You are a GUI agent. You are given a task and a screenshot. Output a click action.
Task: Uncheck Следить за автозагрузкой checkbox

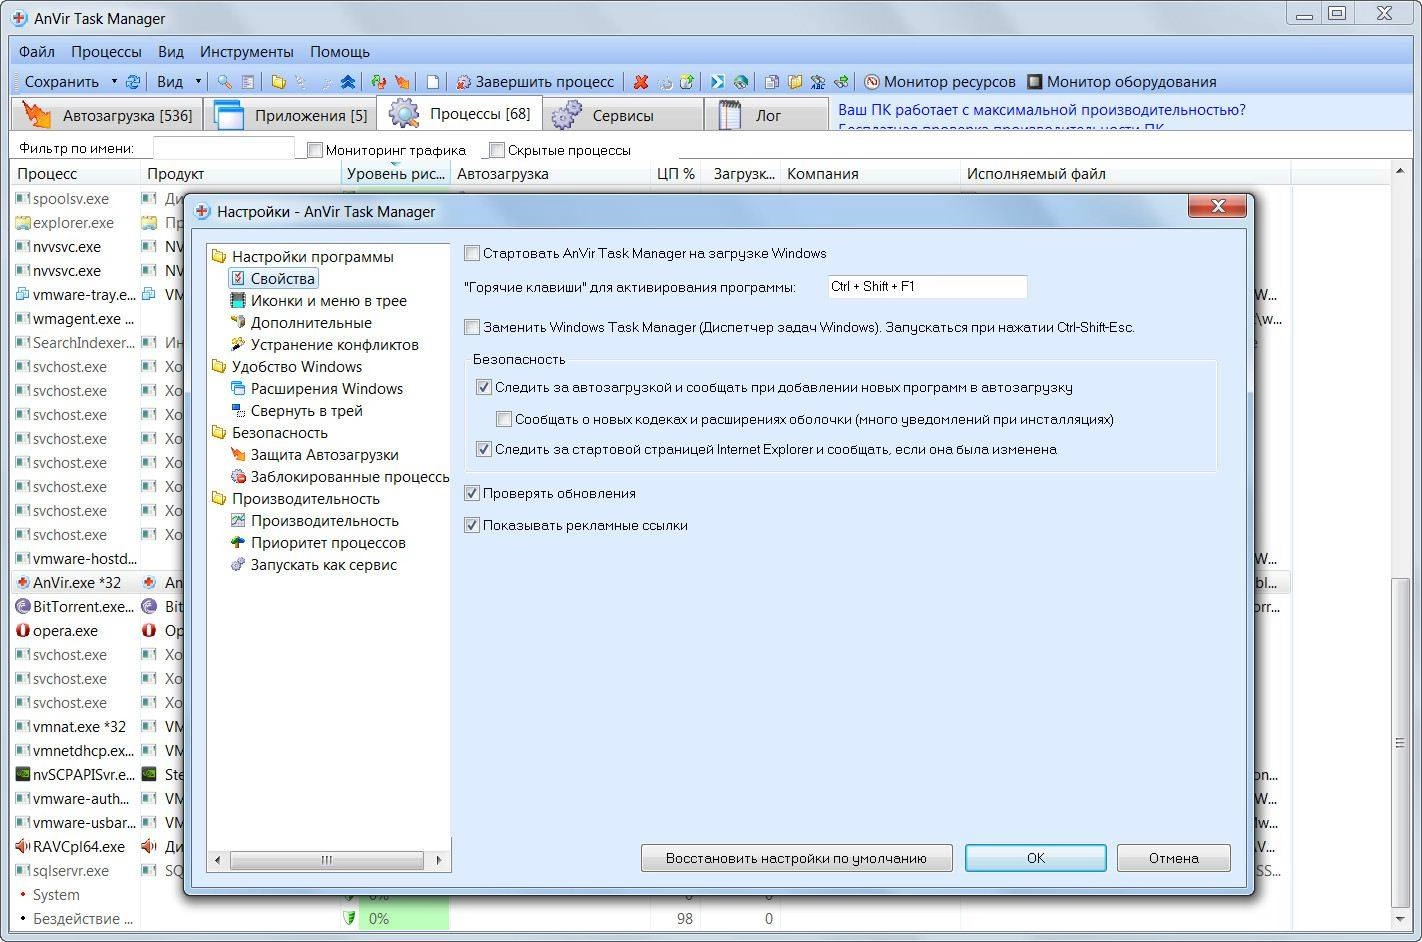pos(484,387)
